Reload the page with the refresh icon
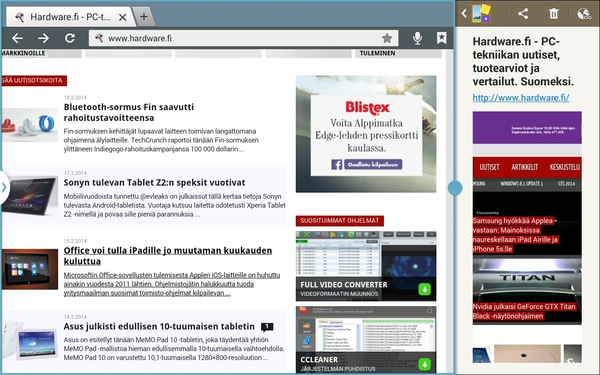 [x=70, y=38]
